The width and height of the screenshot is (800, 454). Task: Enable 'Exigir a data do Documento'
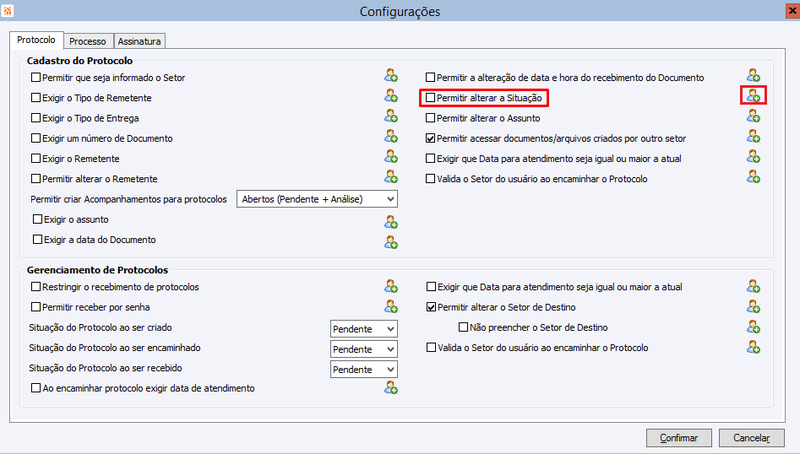tap(37, 239)
